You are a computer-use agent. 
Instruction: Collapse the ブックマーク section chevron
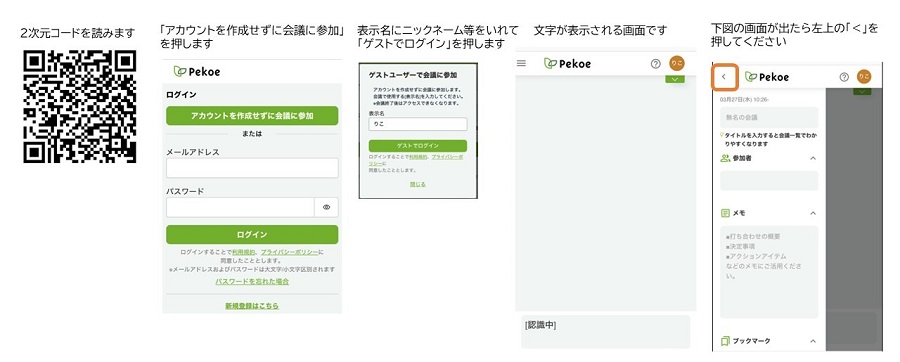coord(813,341)
